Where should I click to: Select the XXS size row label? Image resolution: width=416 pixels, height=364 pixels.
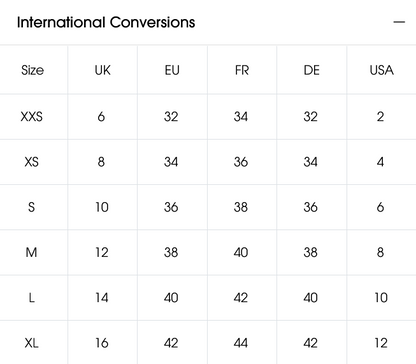click(32, 117)
